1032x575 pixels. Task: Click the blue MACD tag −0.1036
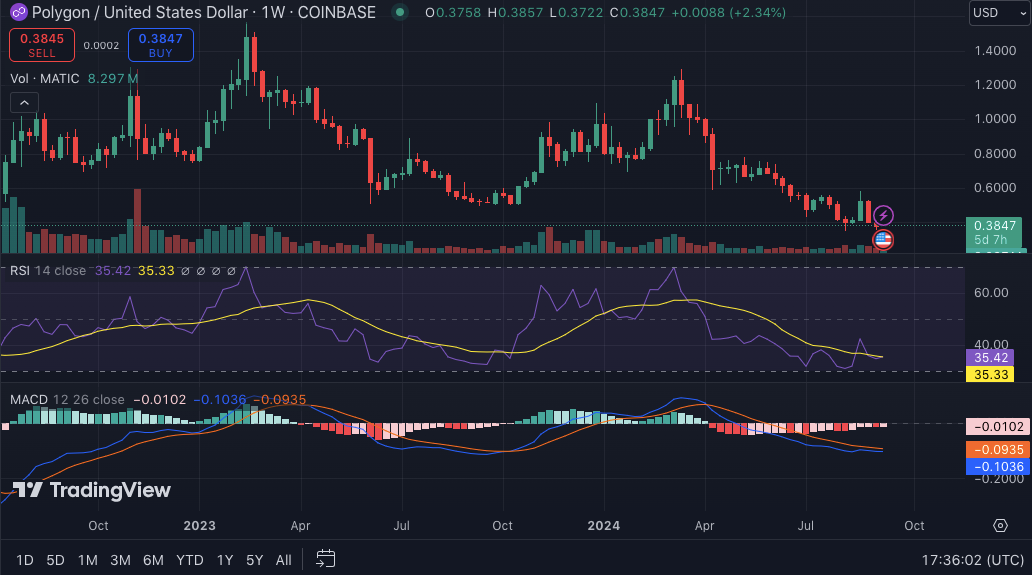pos(997,466)
